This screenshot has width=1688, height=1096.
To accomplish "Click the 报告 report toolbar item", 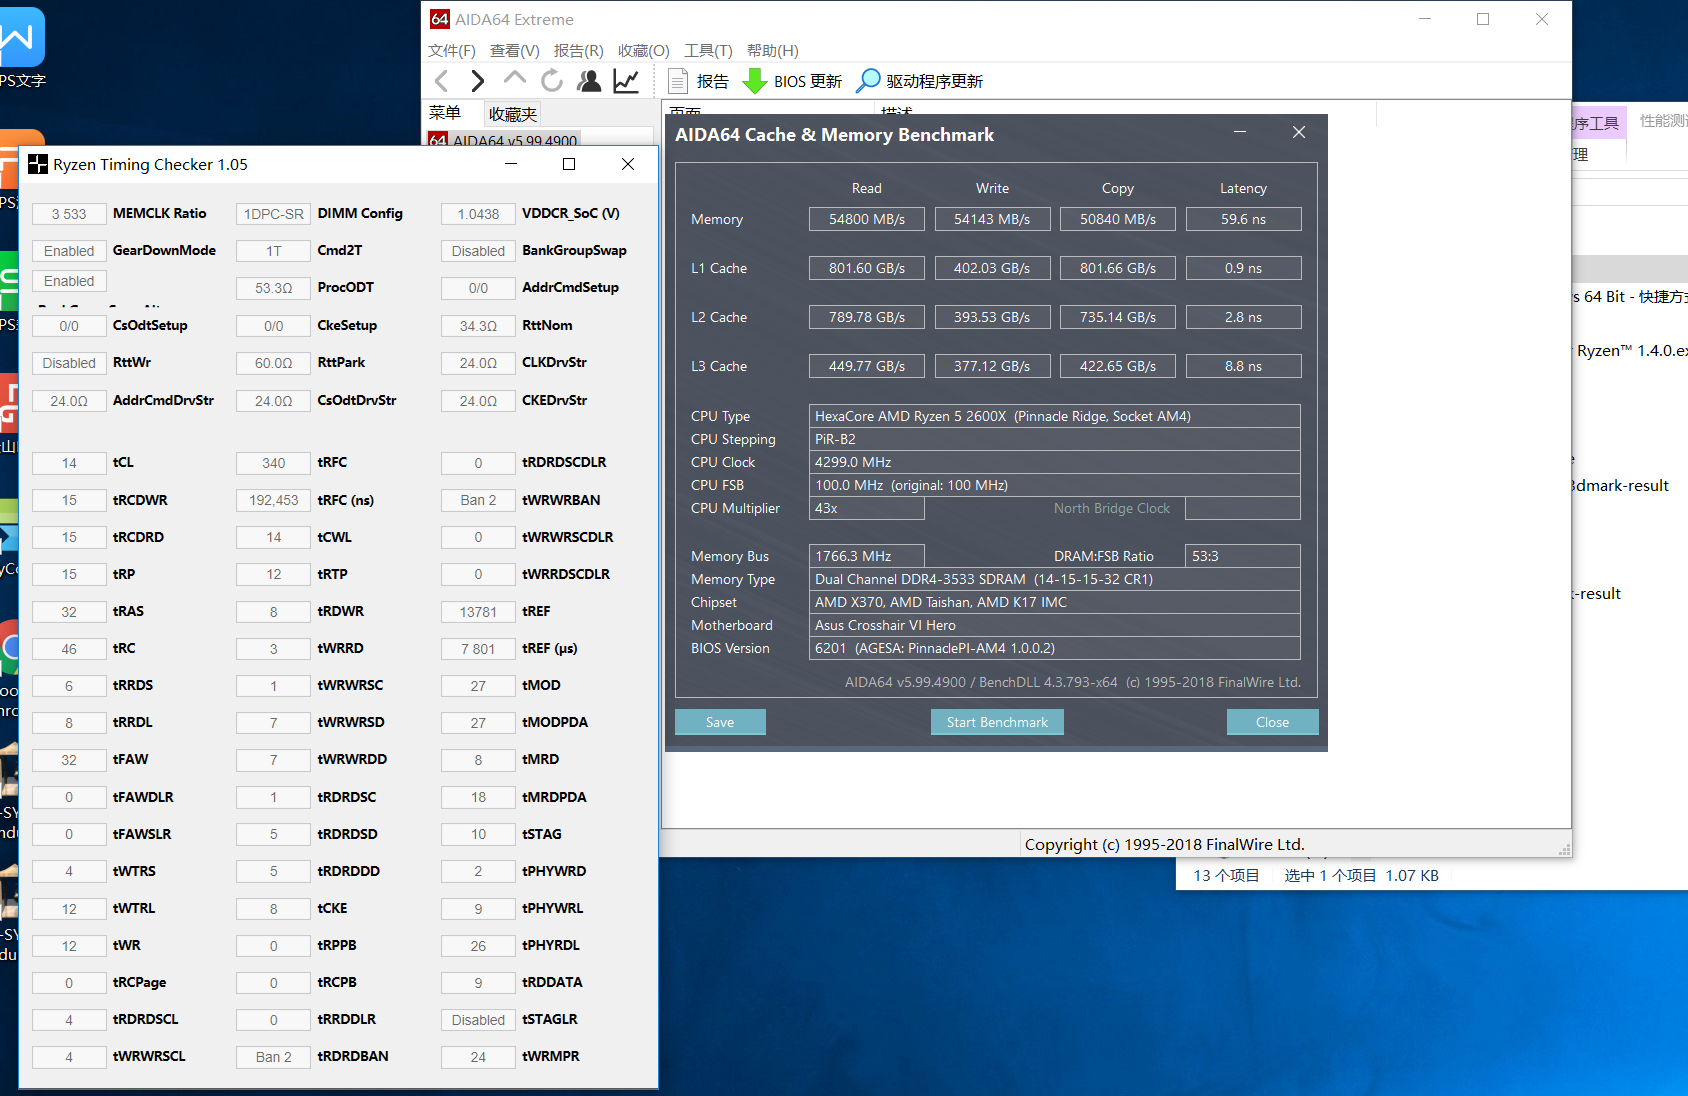I will 699,81.
